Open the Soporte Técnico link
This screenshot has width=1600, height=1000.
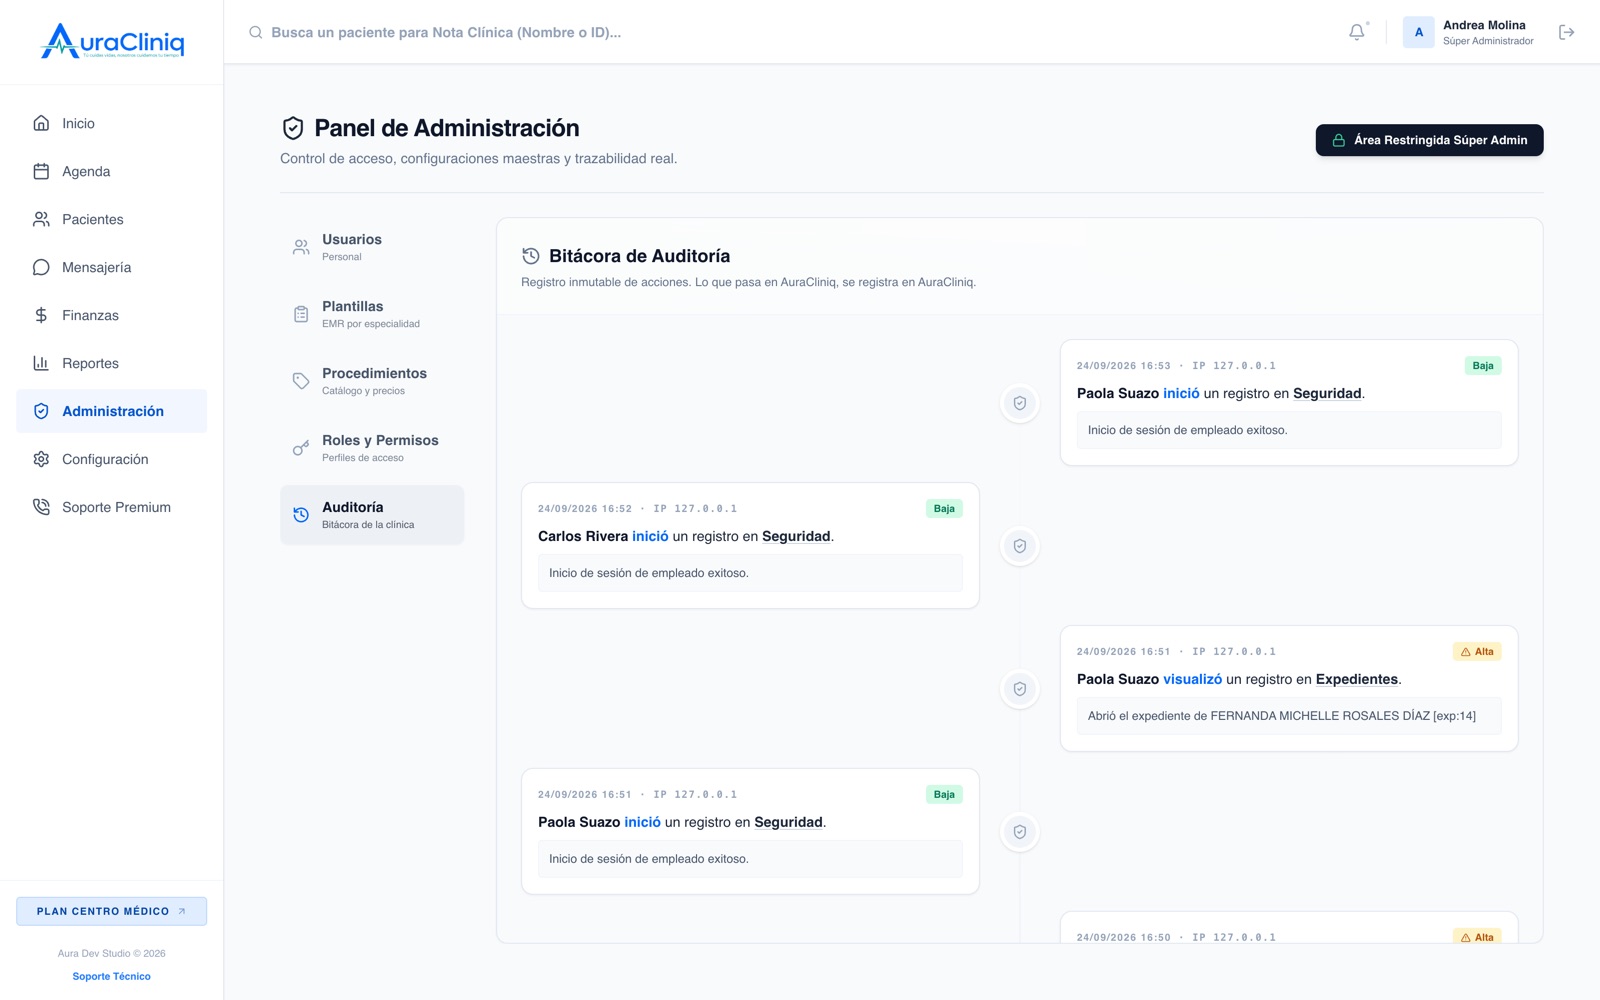pyautogui.click(x=112, y=976)
